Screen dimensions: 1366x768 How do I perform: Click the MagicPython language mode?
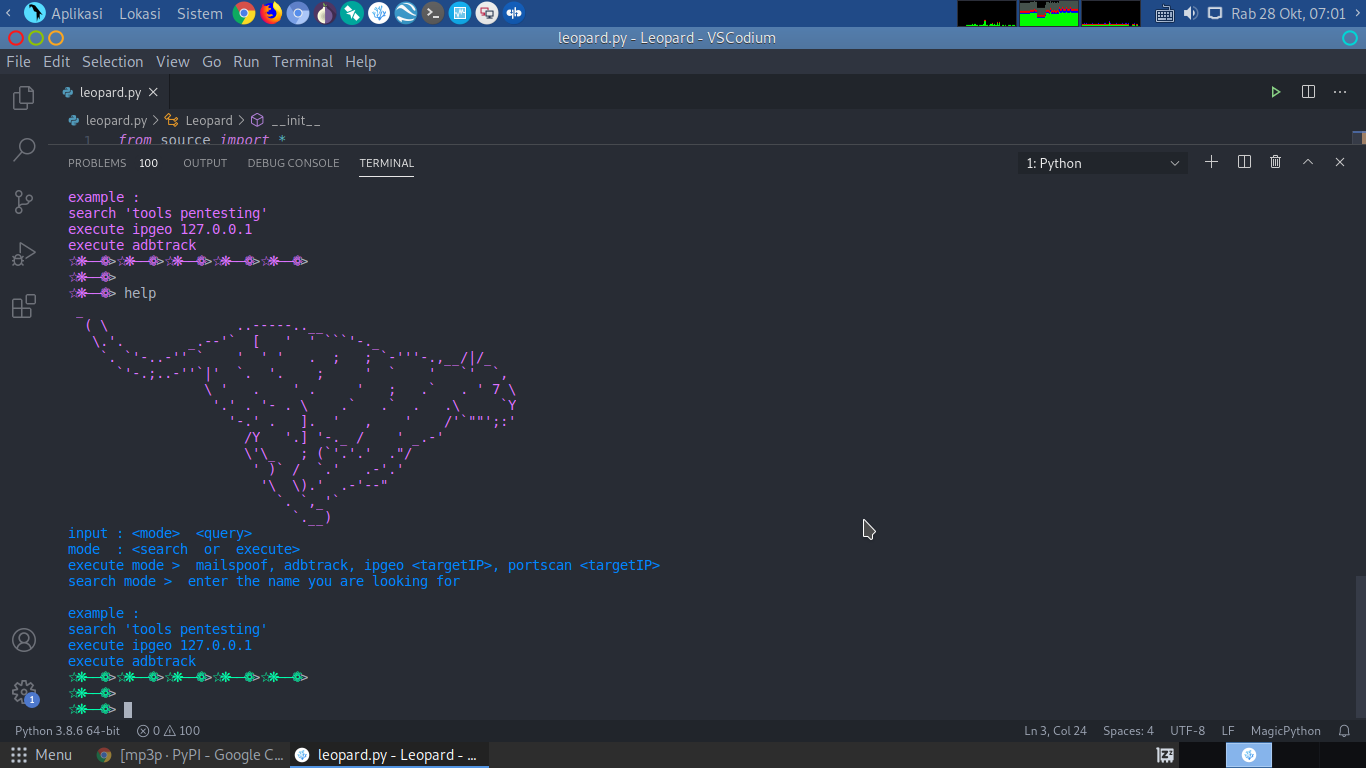(1285, 730)
